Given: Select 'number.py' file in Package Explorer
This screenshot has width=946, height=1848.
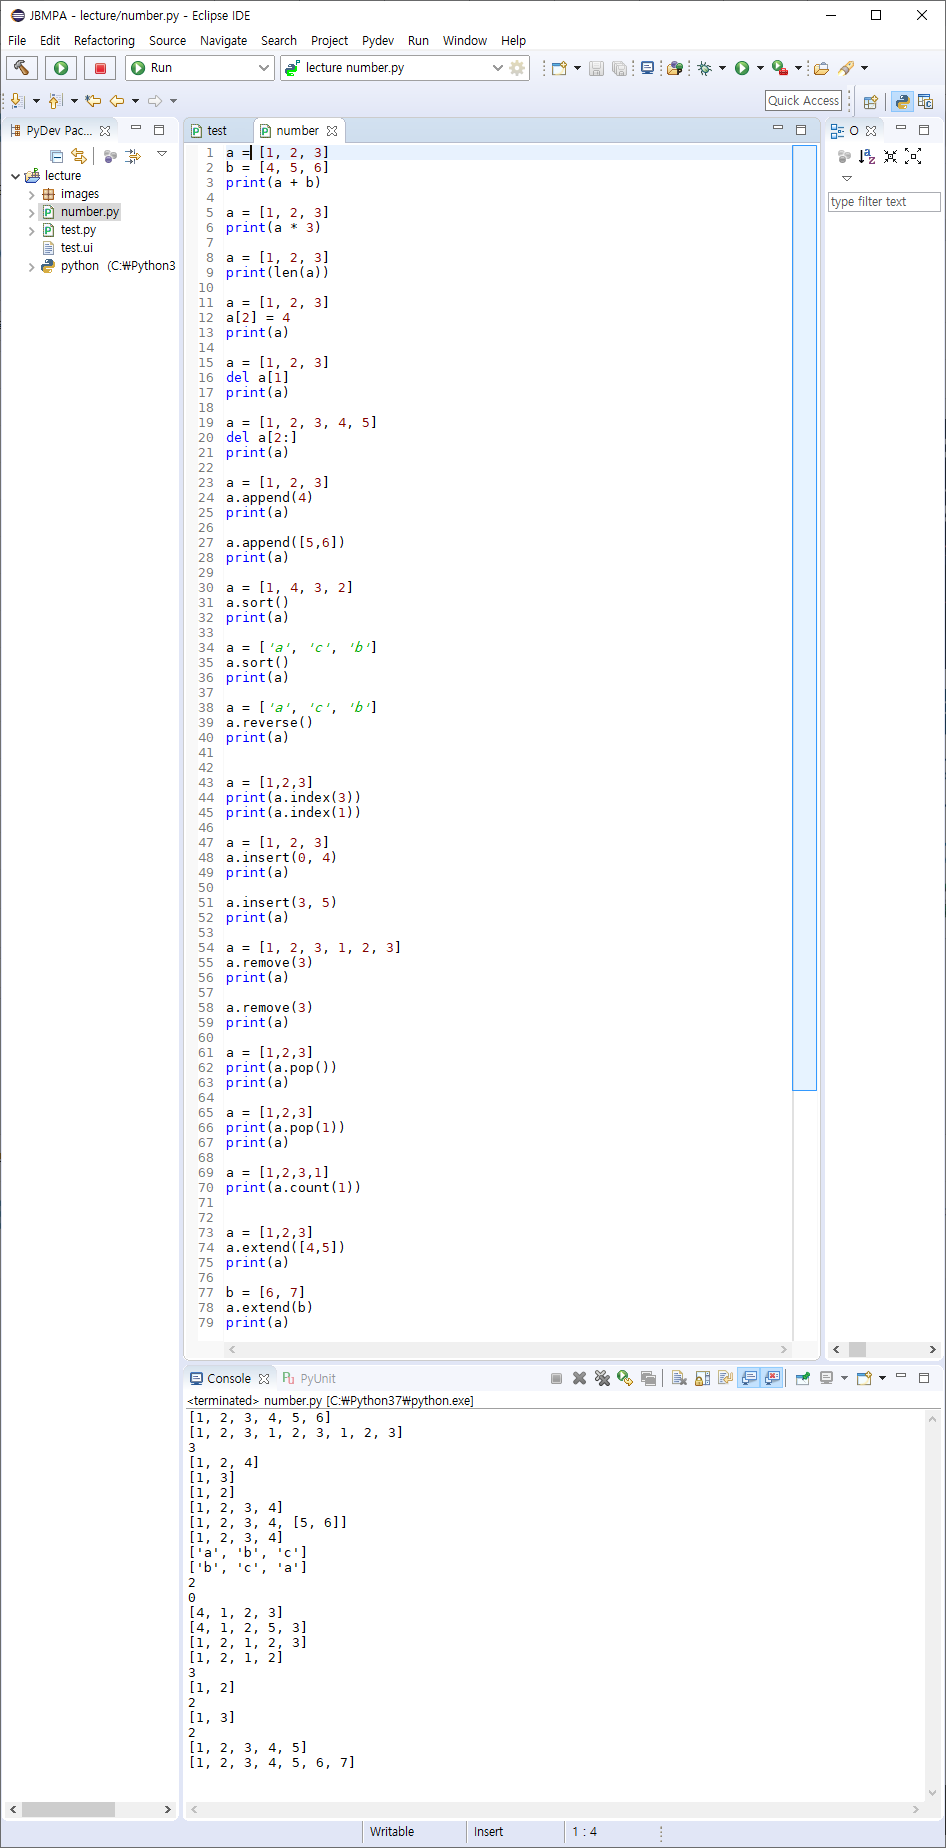Looking at the screenshot, I should tap(80, 212).
